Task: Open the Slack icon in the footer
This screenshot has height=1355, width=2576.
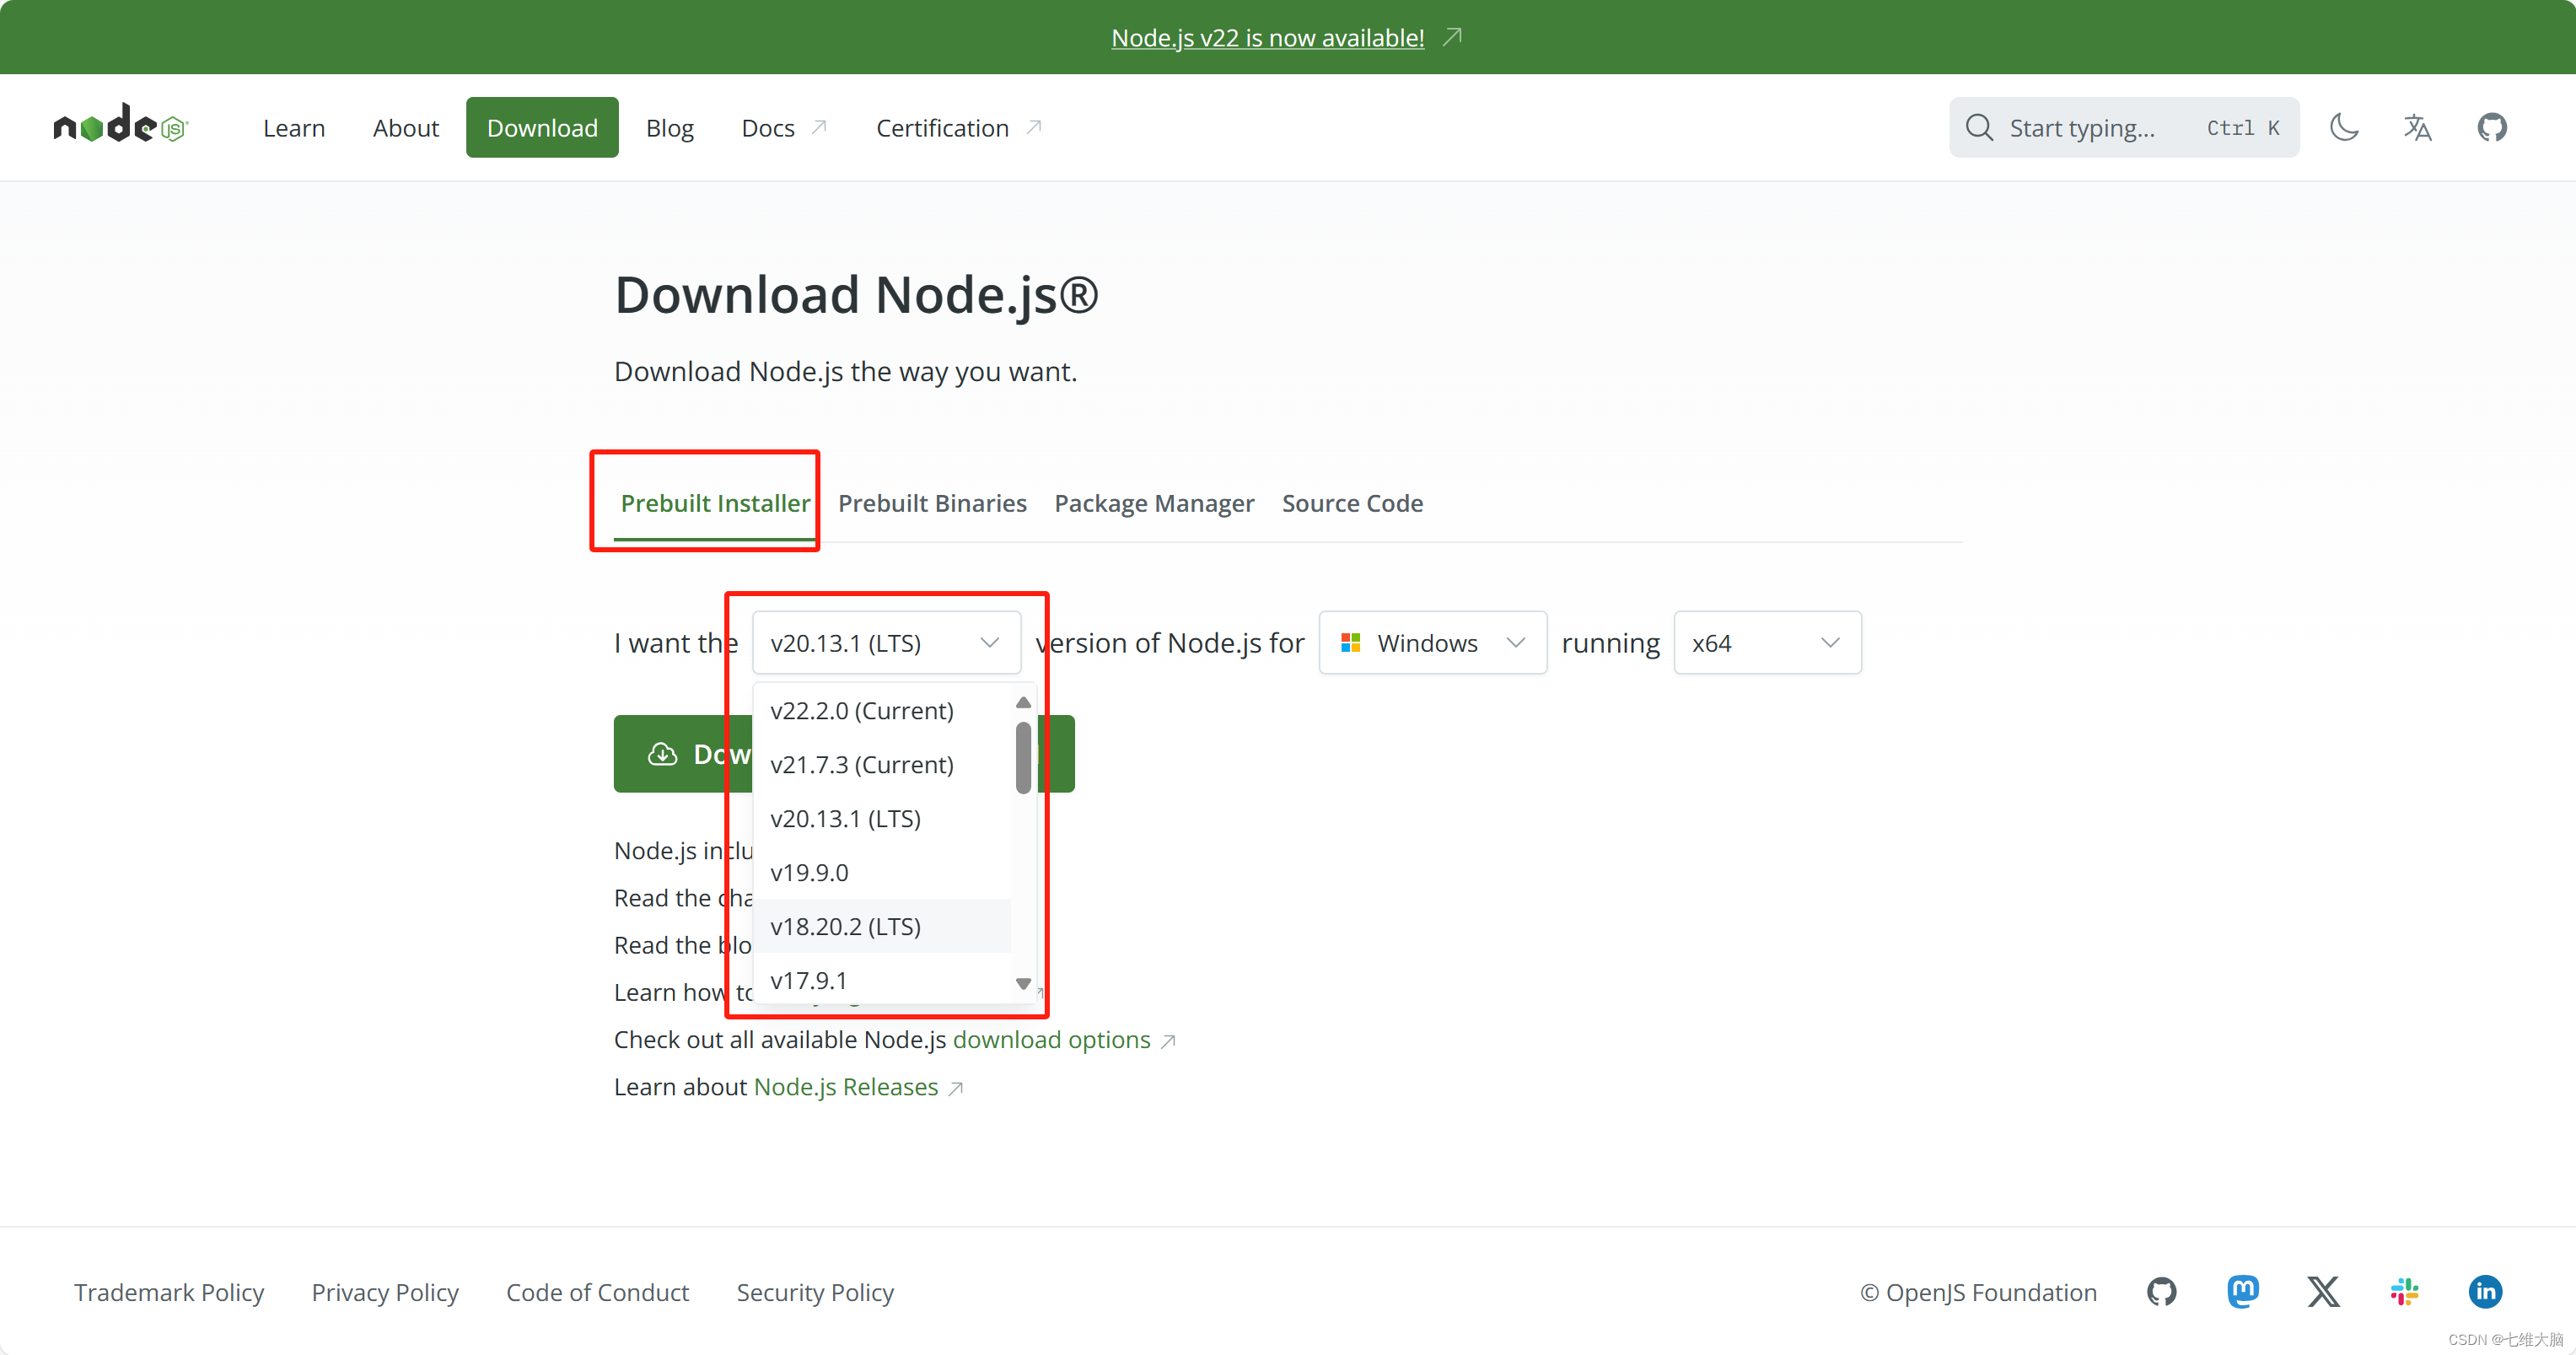Action: point(2404,1291)
